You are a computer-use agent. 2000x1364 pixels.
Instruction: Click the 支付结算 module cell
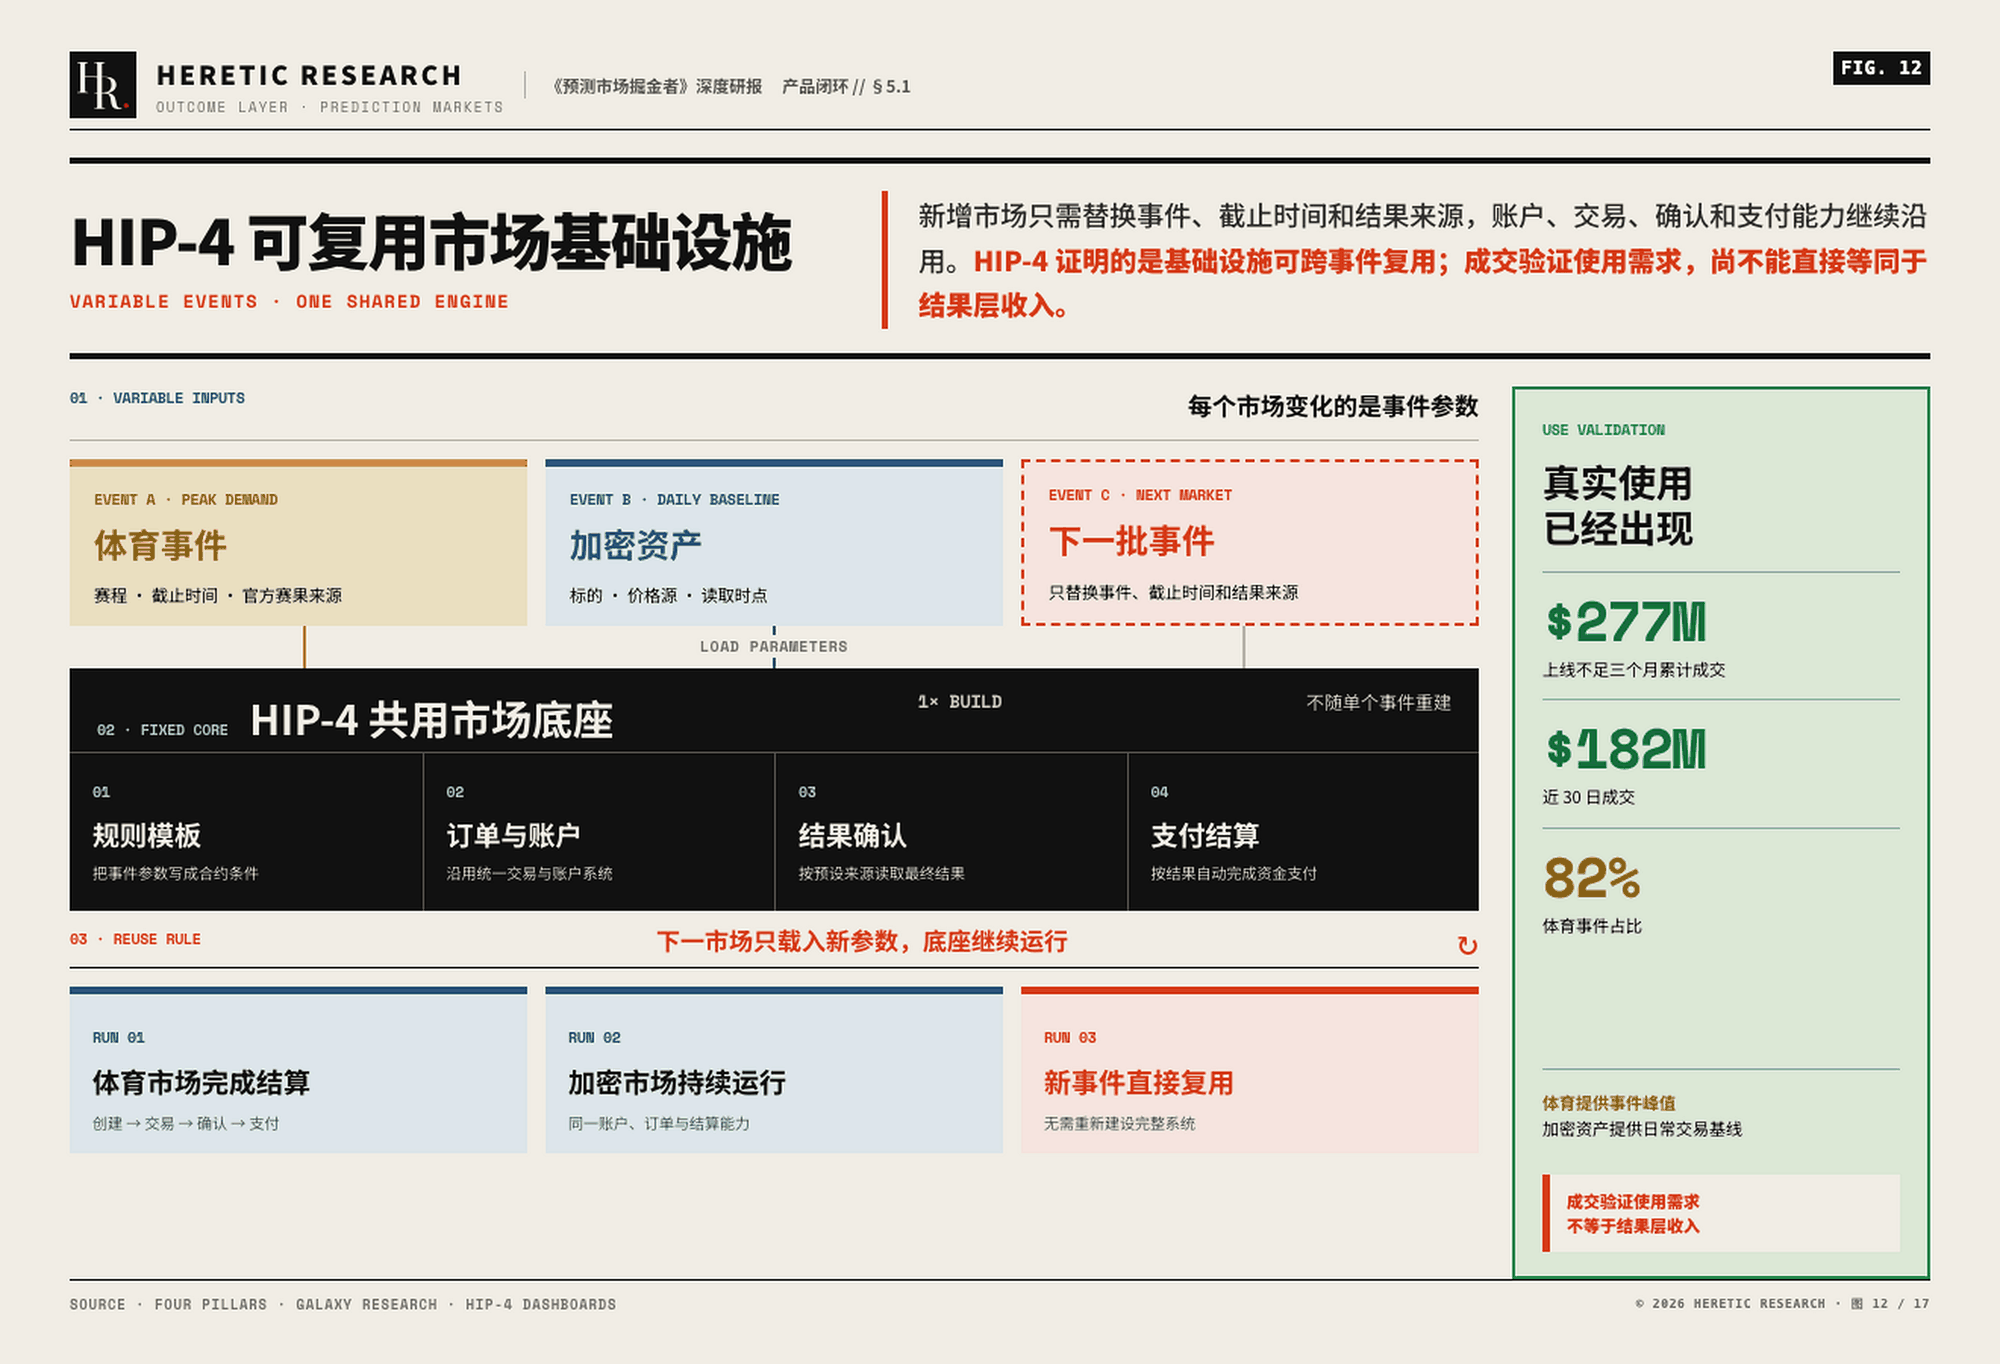1304,832
